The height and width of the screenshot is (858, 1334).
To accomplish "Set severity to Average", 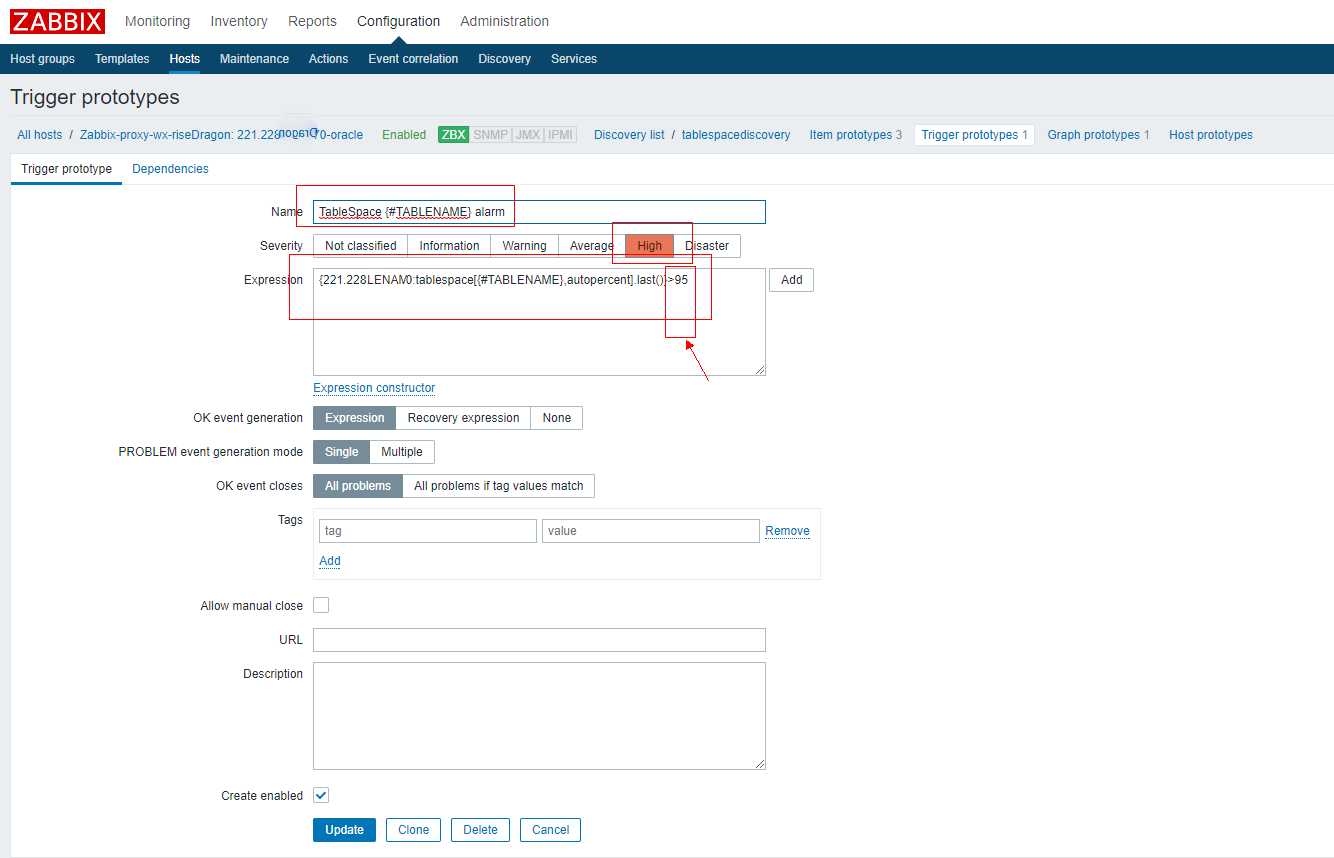I will 591,246.
